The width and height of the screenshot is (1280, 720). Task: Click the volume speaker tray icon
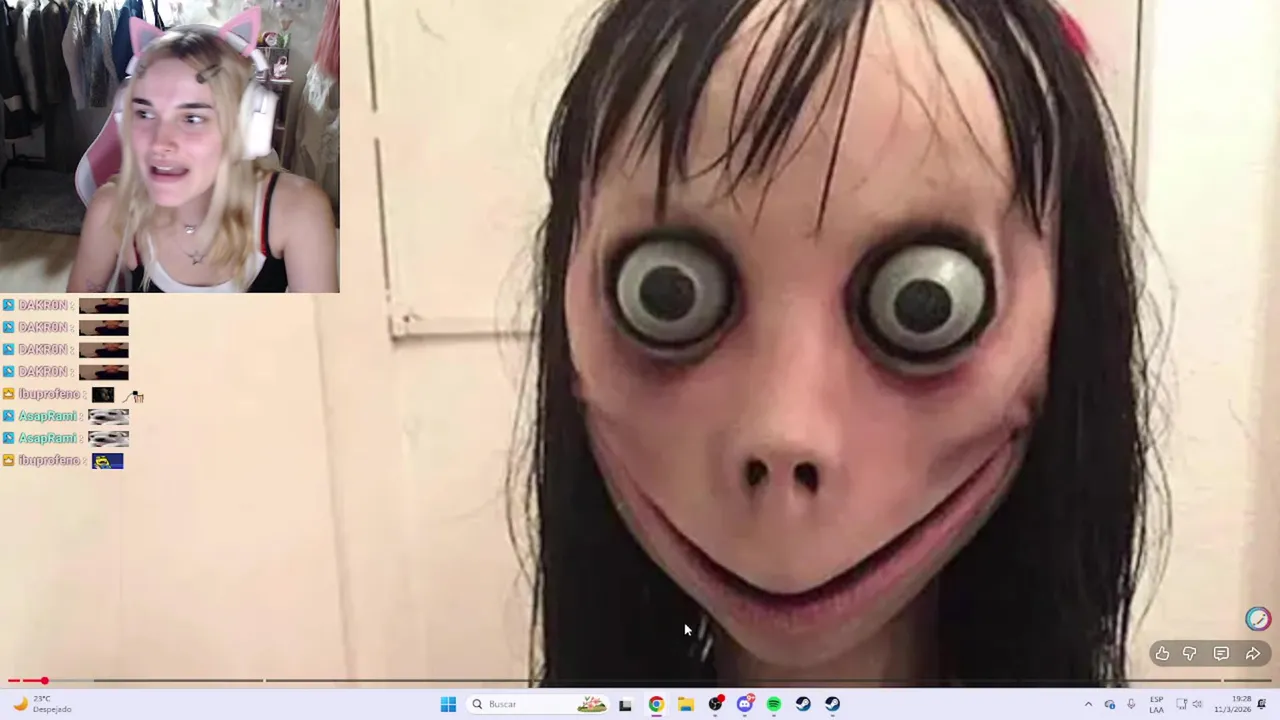[1197, 704]
